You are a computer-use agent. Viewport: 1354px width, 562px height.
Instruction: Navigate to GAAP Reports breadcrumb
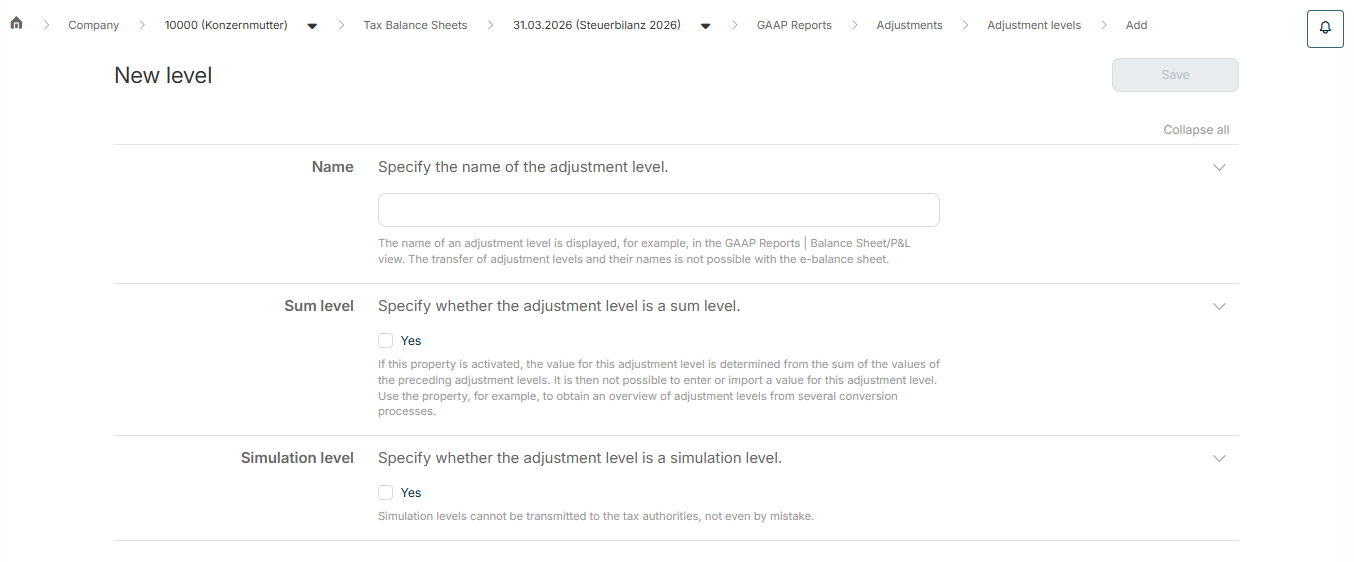(x=794, y=25)
